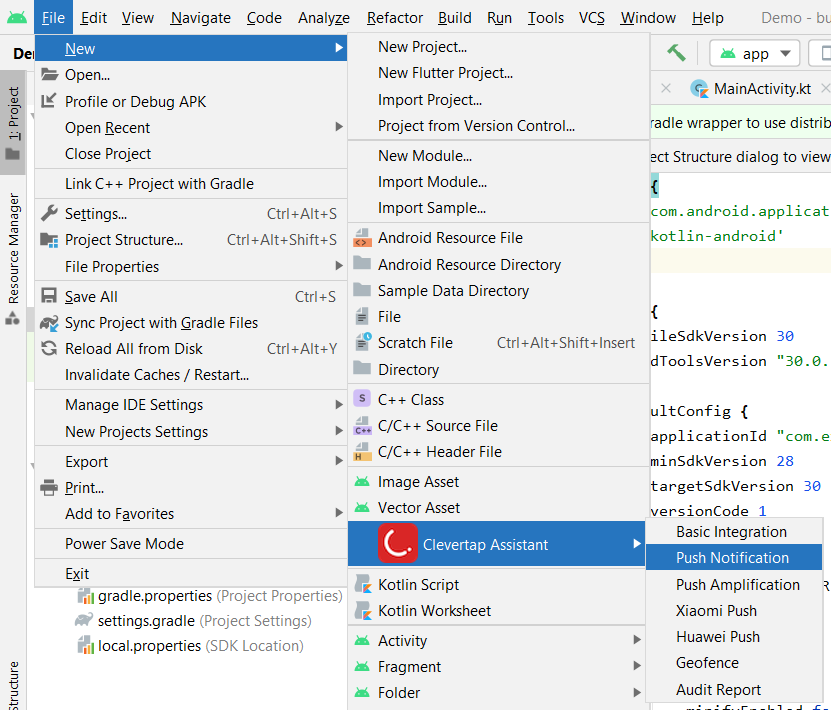This screenshot has width=831, height=710.
Task: Click the Profile or Debug APK icon
Action: click(x=49, y=101)
